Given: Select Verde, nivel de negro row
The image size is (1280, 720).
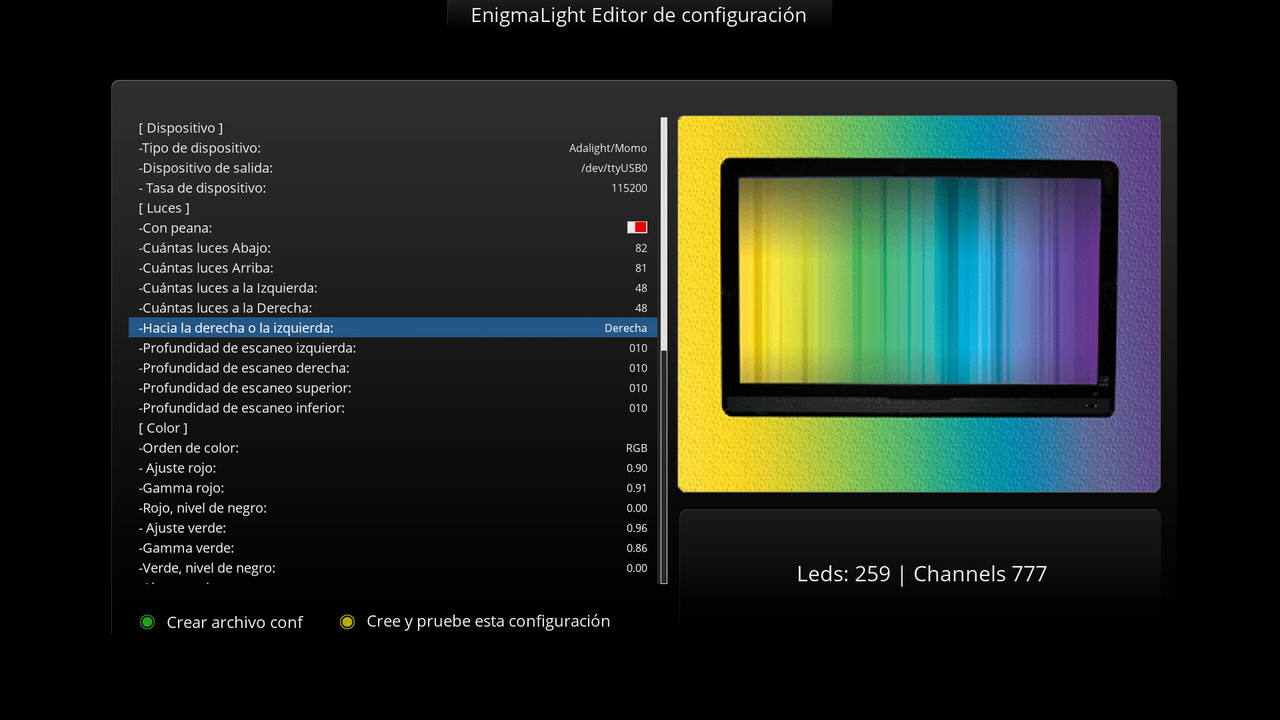Looking at the screenshot, I should tap(393, 568).
